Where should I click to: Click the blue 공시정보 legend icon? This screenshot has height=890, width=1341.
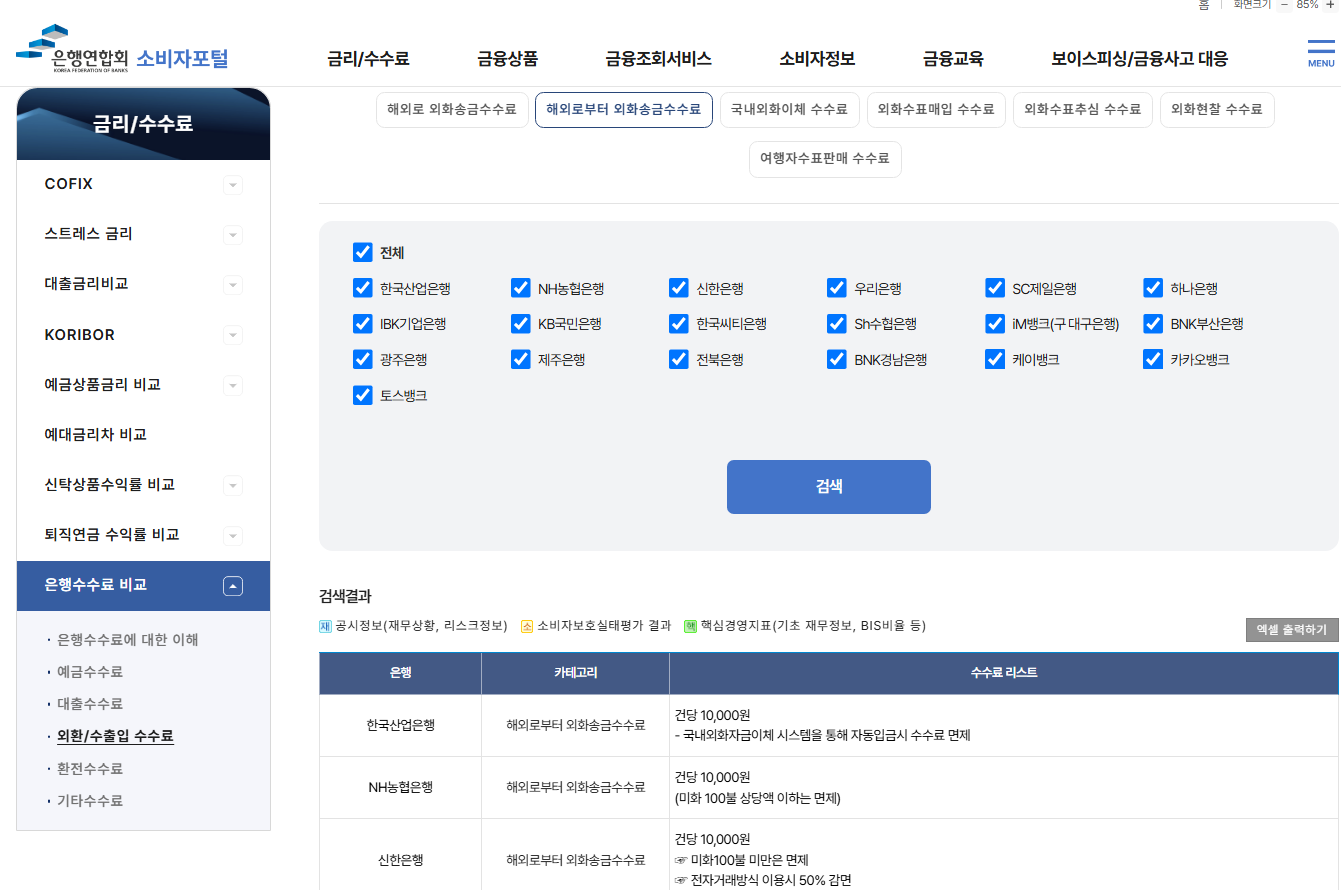325,626
